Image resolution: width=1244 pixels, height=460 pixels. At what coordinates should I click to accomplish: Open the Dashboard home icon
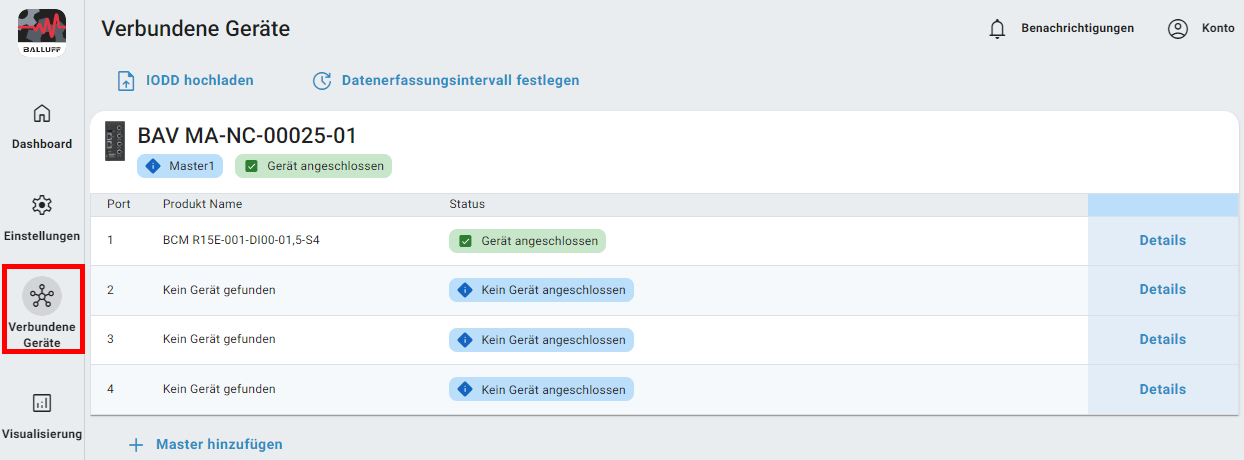42,113
